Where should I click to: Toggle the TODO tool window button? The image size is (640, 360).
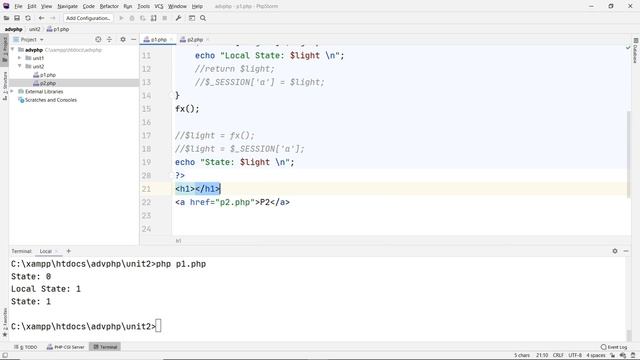[x=25, y=347]
